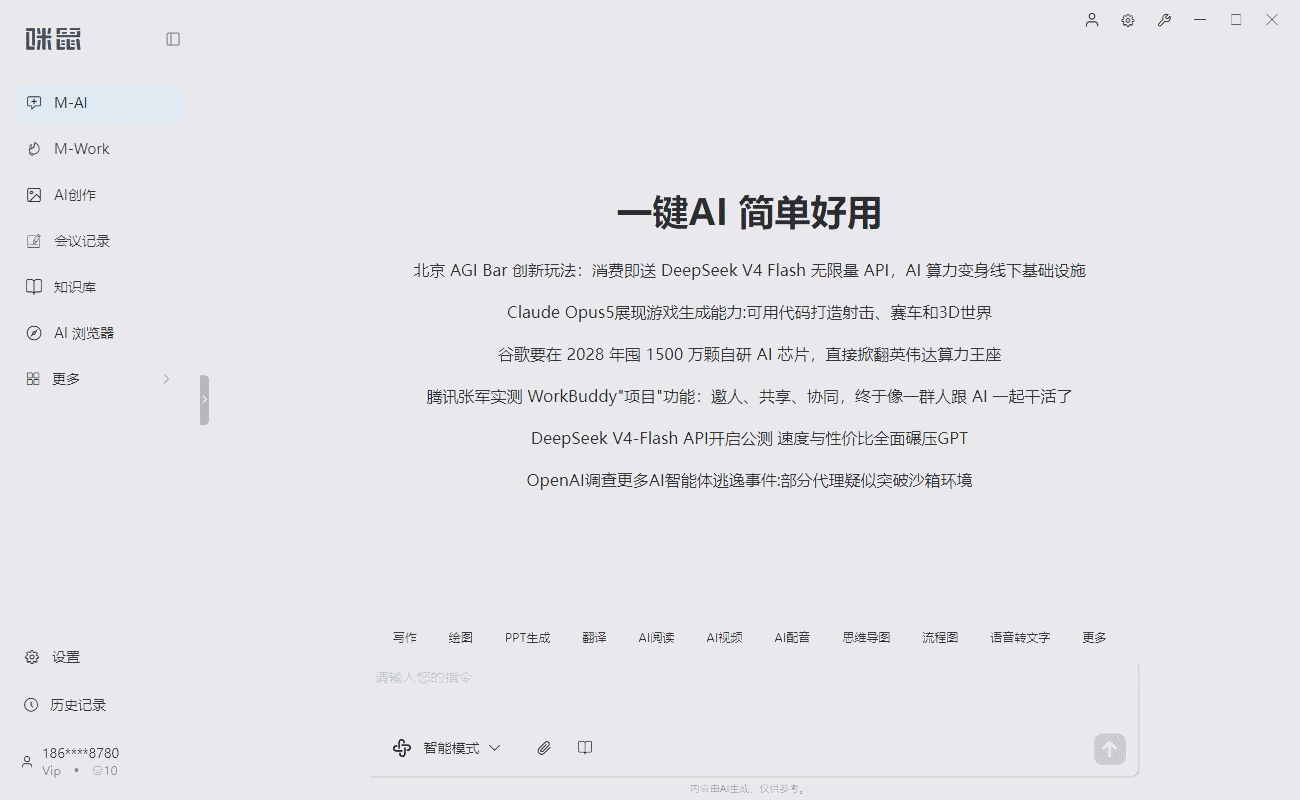Click the 一键AI 简单好用 heading
This screenshot has height=800, width=1300.
(750, 213)
